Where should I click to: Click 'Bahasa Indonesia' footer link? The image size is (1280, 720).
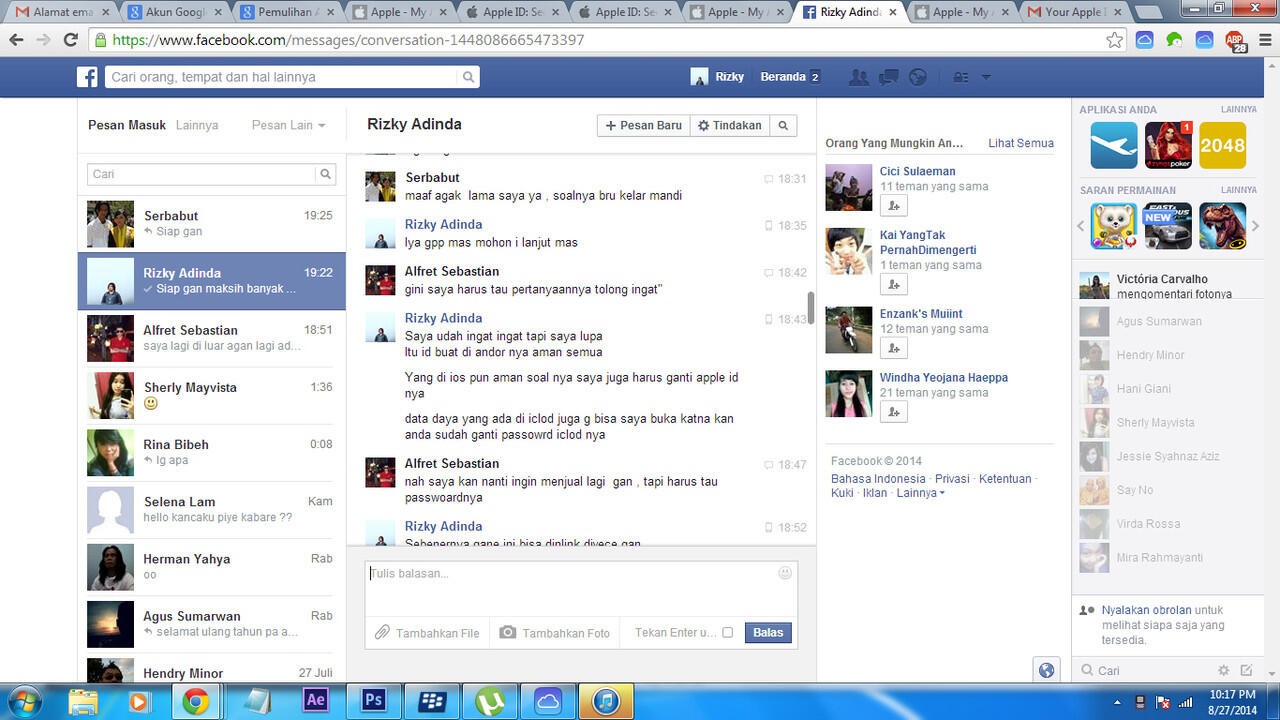coord(878,479)
